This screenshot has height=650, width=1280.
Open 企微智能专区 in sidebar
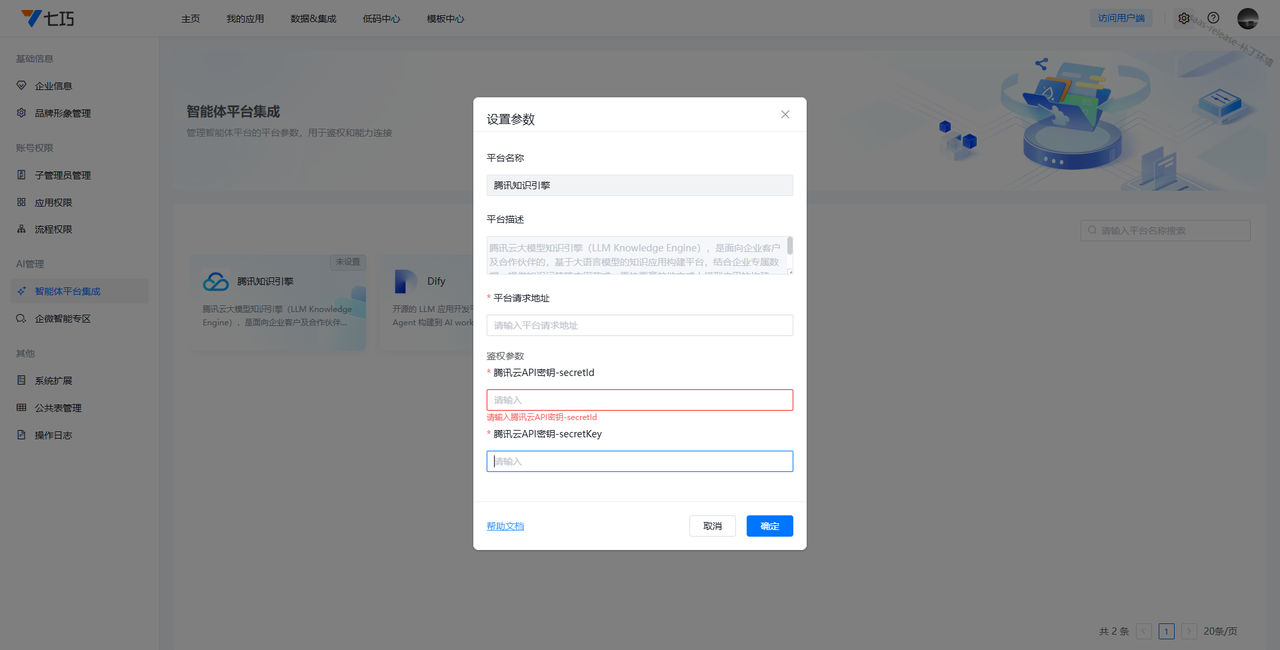click(62, 318)
